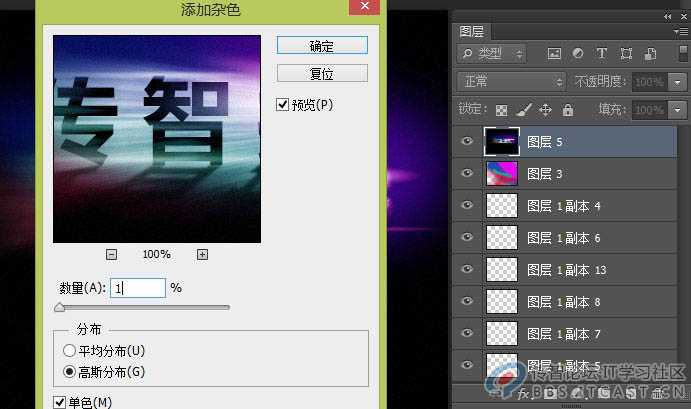The width and height of the screenshot is (691, 409).
Task: Click the shape layer filter icon
Action: pos(626,53)
